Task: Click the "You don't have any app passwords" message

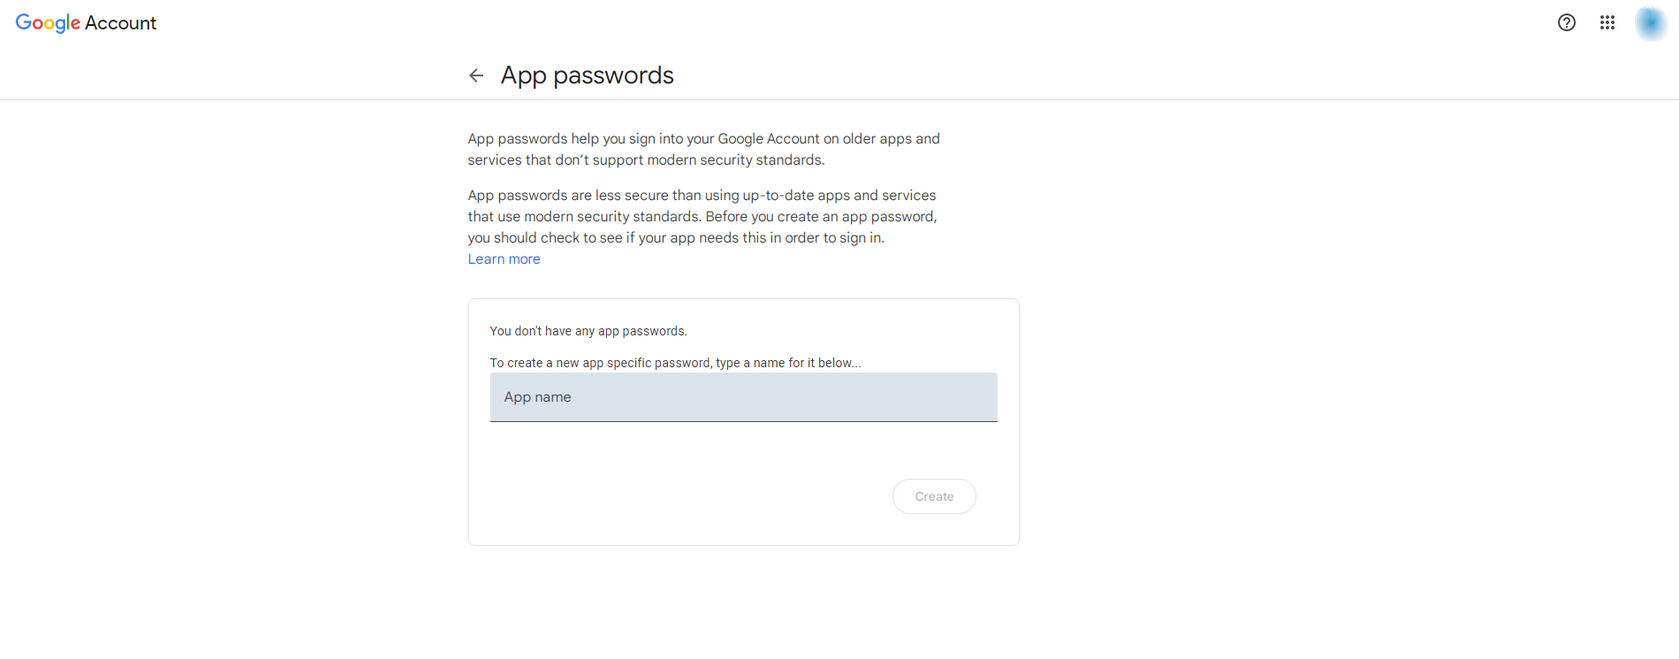Action: (588, 331)
